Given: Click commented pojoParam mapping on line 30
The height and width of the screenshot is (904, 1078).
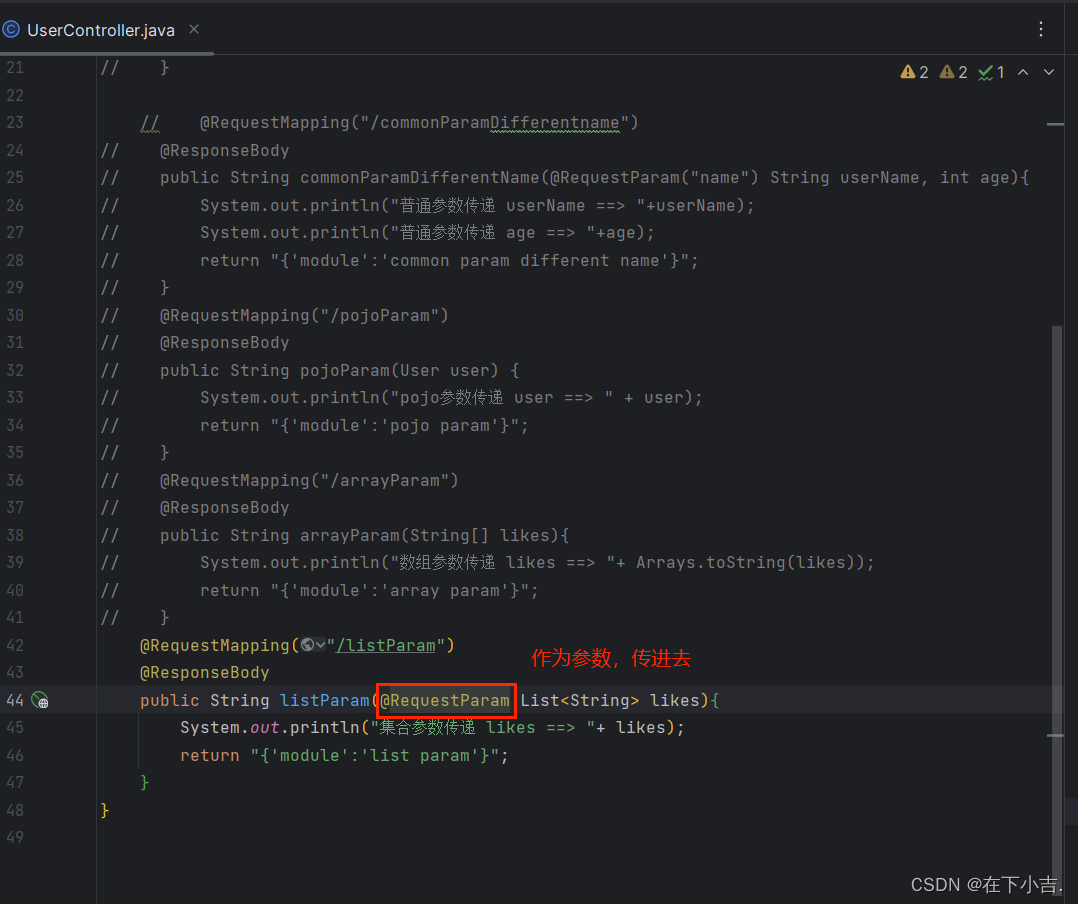Looking at the screenshot, I should click(x=304, y=316).
